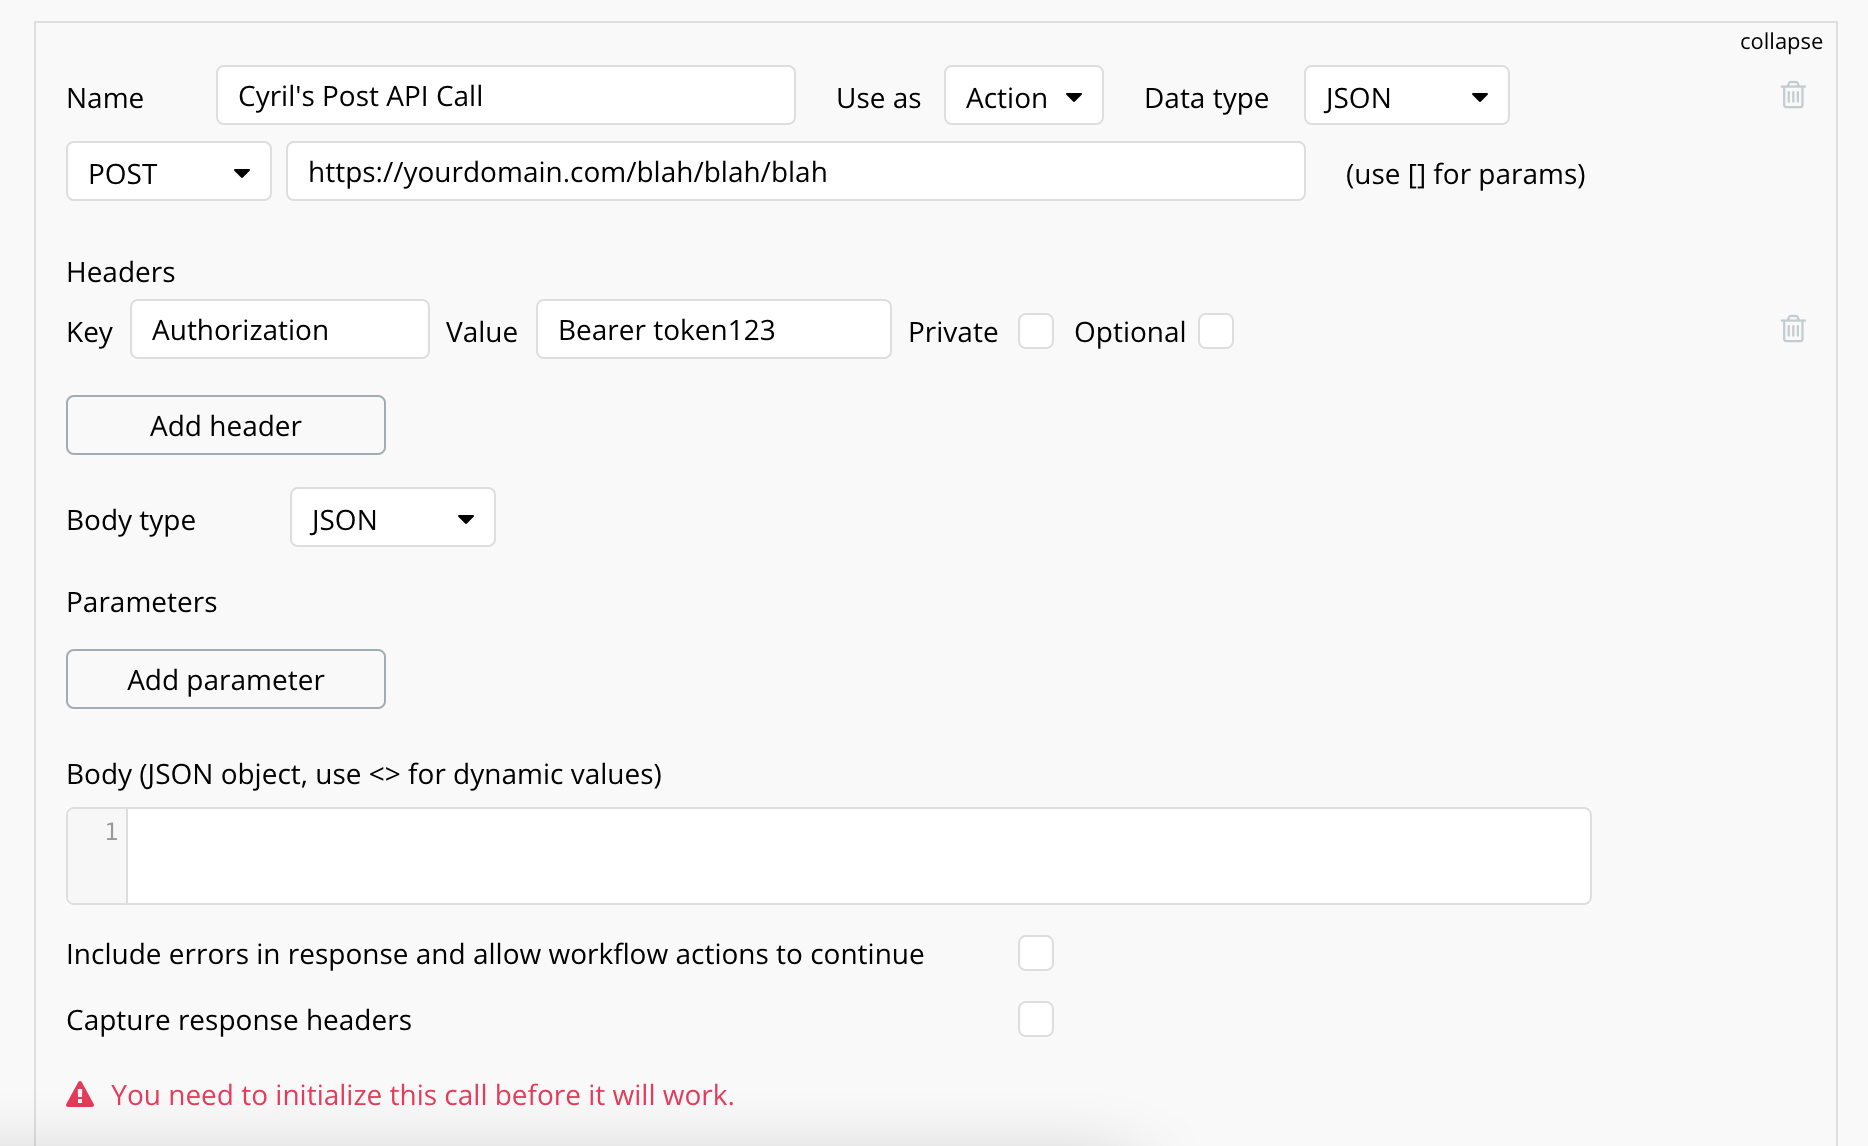Edit the Bearer token123 value field

coord(713,330)
